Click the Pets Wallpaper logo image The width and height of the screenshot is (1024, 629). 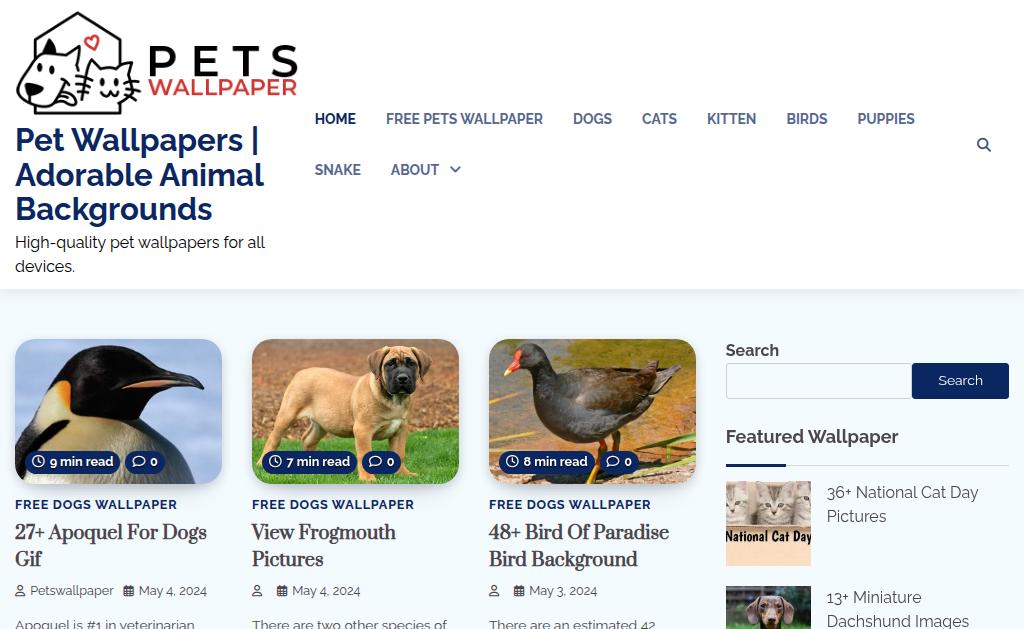coord(157,63)
